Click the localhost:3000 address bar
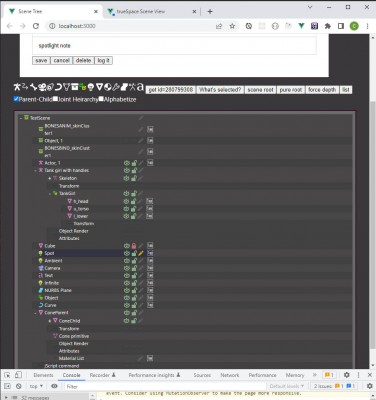Image resolution: width=376 pixels, height=400 pixels. click(x=133, y=26)
